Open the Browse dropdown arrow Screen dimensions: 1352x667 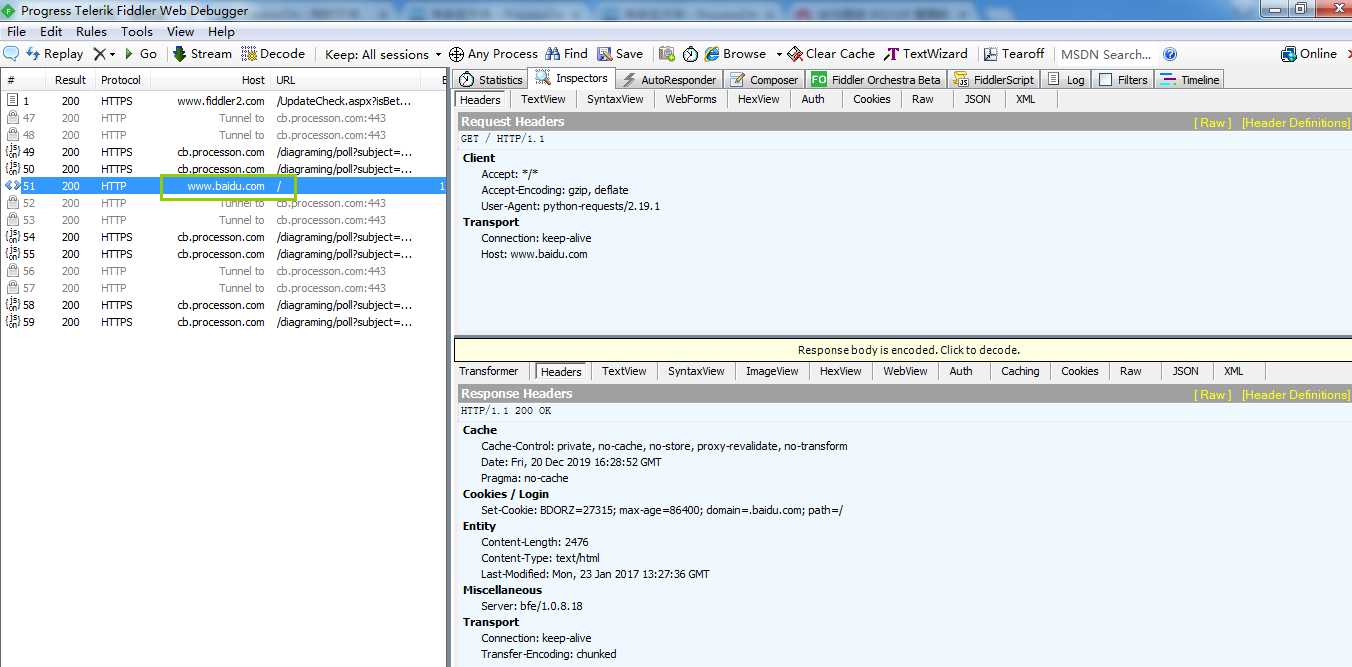(x=778, y=54)
